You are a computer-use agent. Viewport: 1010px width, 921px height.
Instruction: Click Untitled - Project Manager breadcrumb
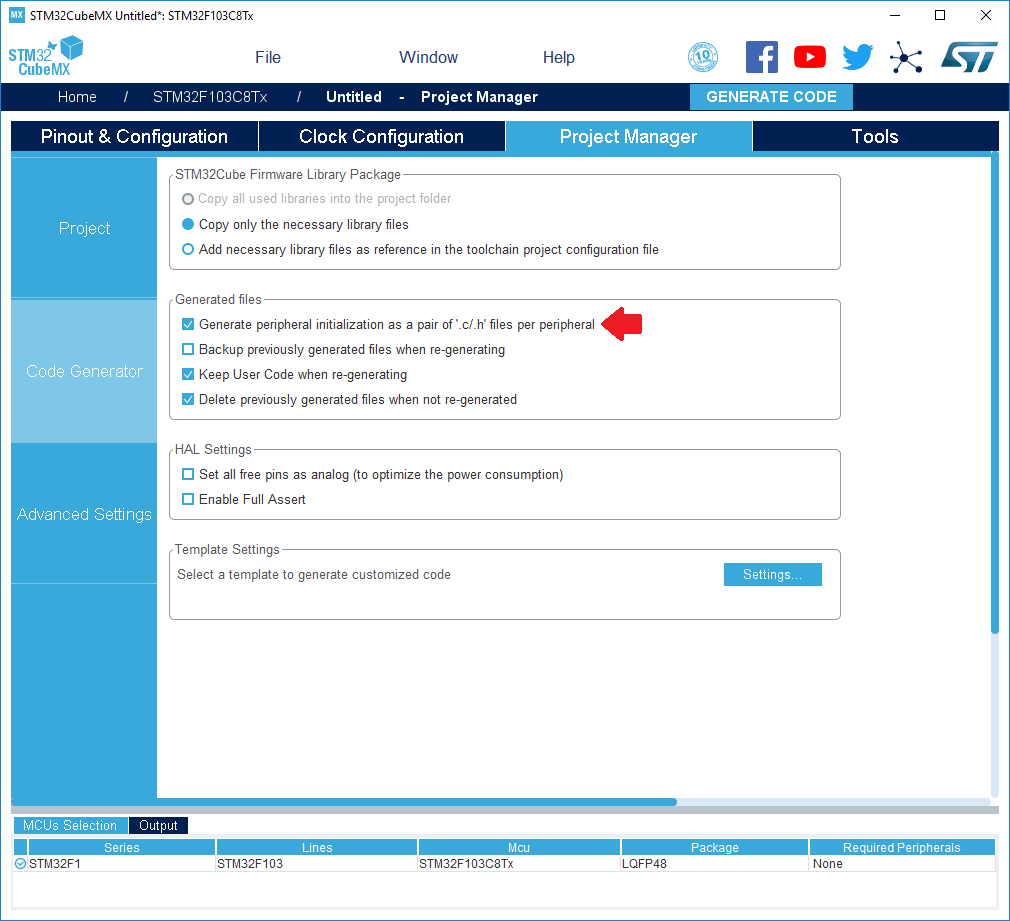pos(432,97)
